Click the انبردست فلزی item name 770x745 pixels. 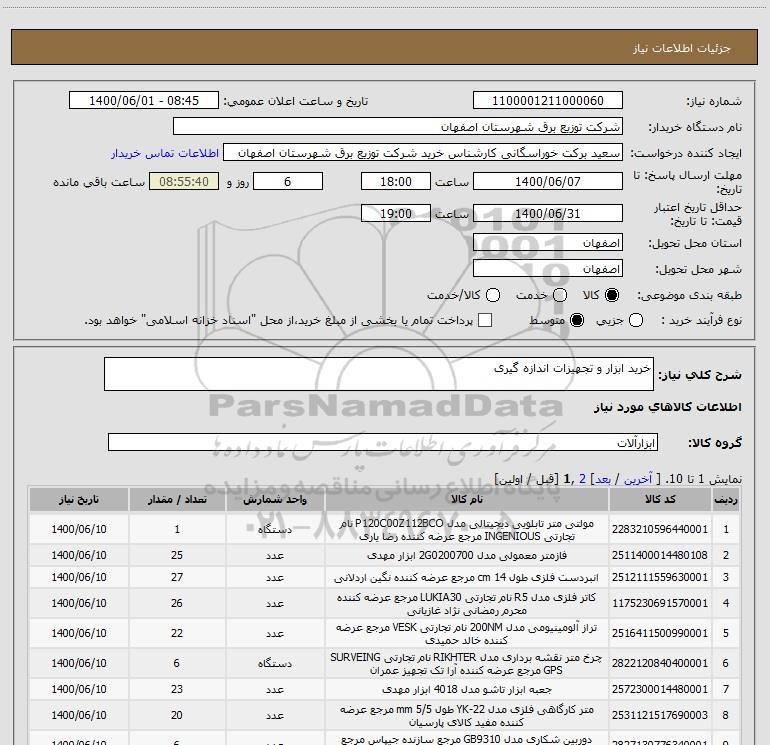point(467,578)
